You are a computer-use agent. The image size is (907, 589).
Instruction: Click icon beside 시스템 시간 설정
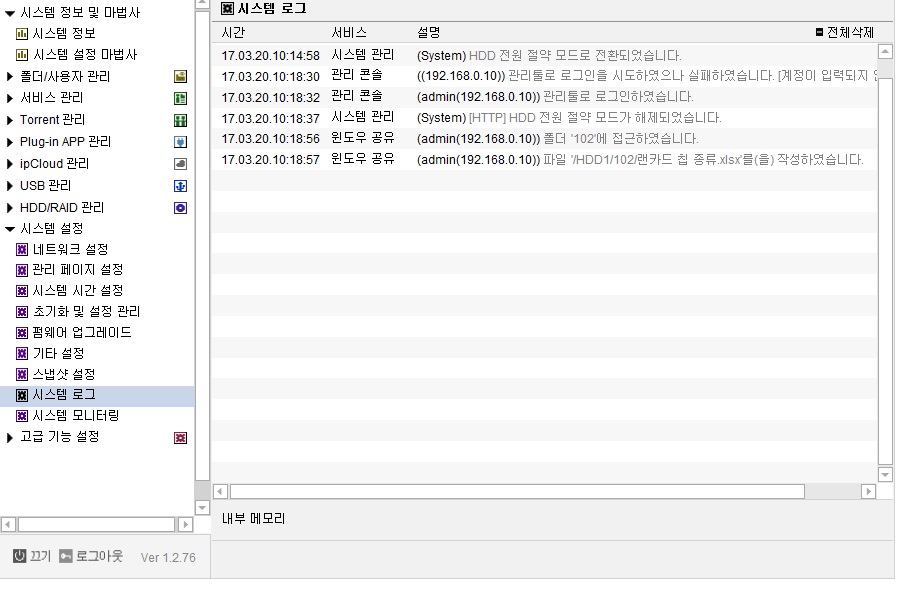pyautogui.click(x=22, y=291)
